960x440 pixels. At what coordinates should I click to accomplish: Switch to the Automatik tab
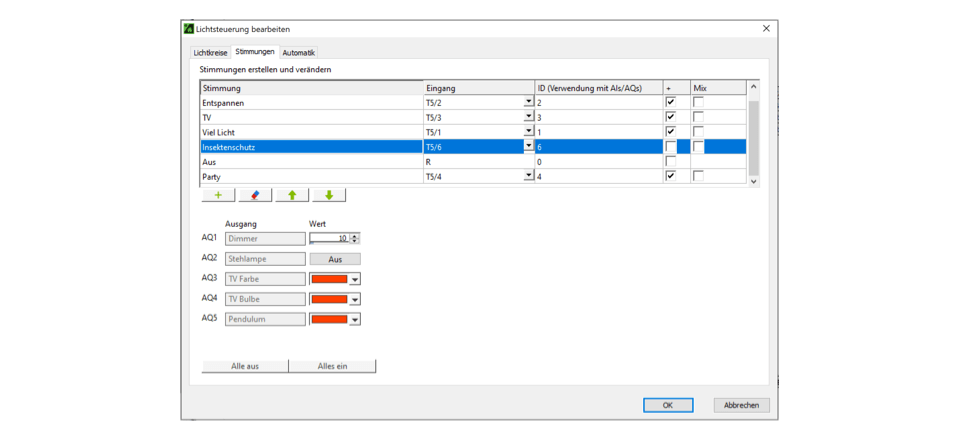click(x=298, y=52)
